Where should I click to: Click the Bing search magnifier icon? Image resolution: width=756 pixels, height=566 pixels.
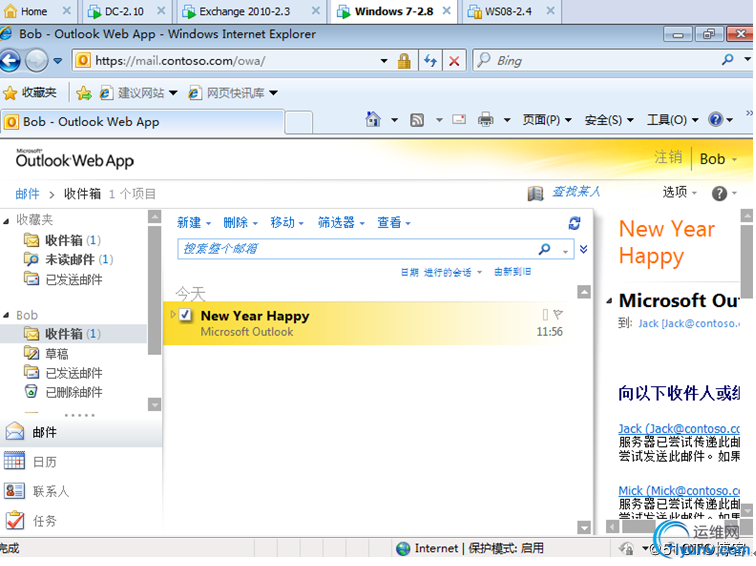(728, 60)
